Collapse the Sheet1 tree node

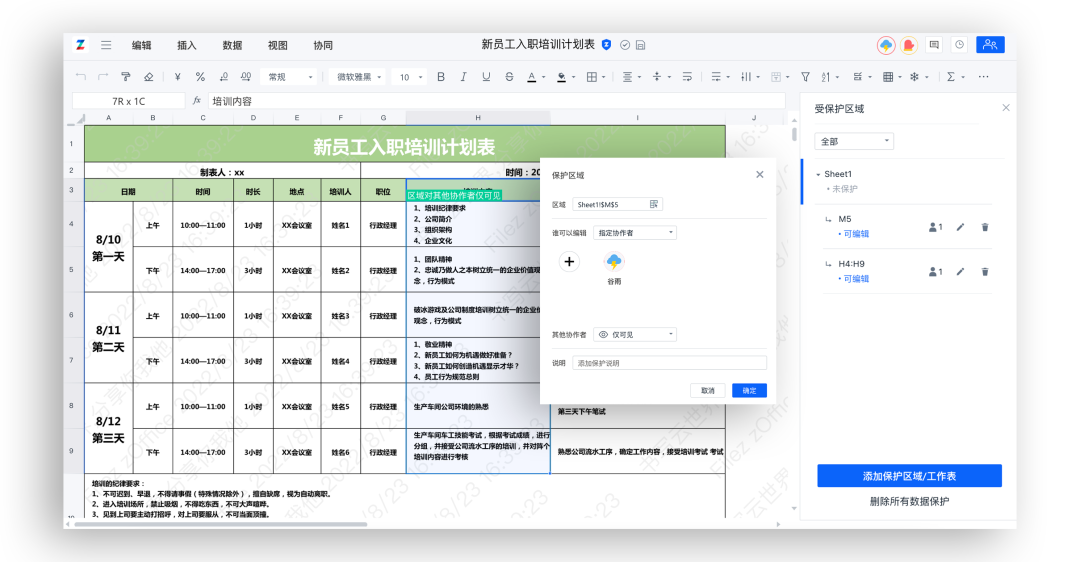click(x=818, y=174)
